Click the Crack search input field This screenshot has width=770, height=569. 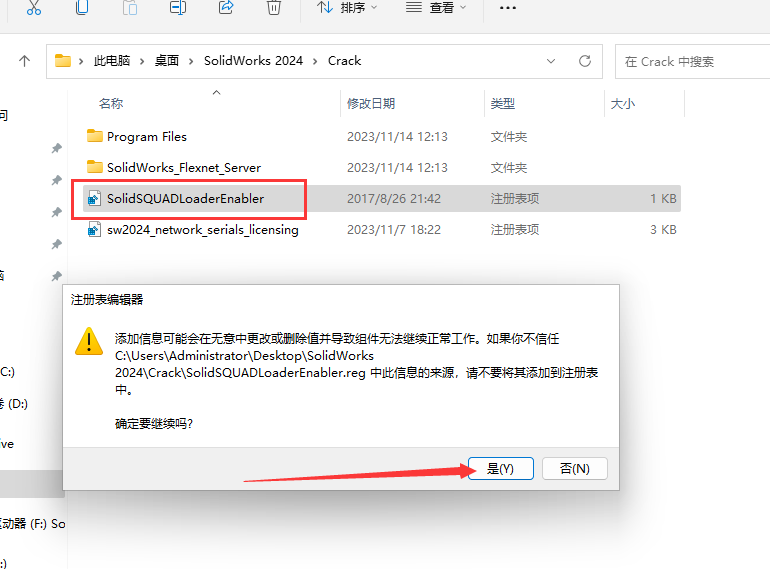click(x=692, y=61)
